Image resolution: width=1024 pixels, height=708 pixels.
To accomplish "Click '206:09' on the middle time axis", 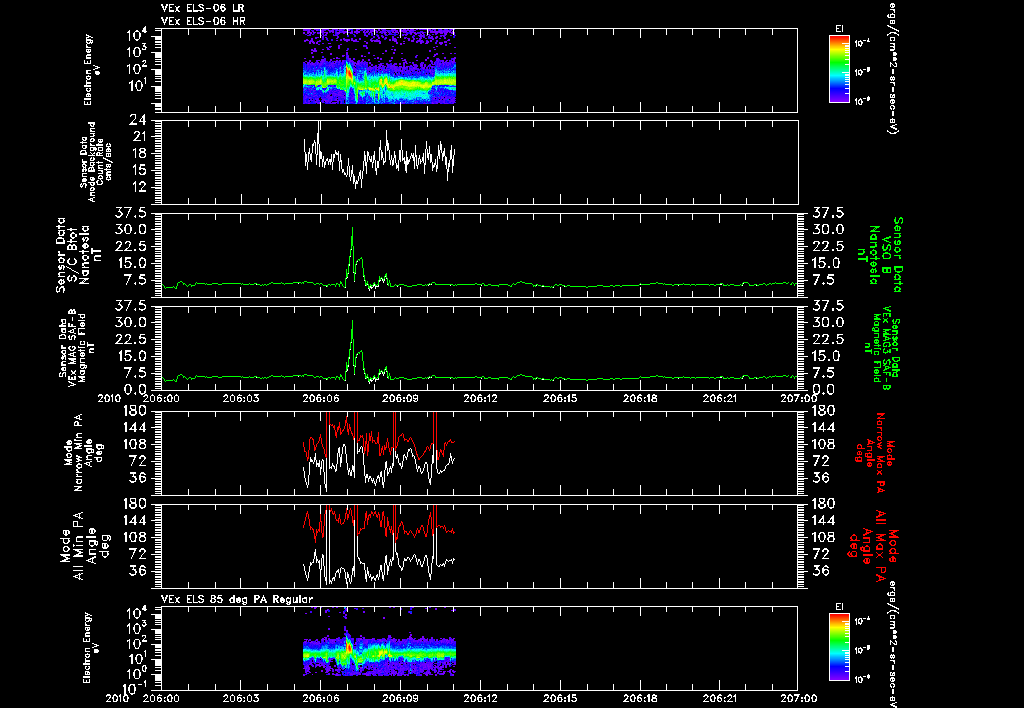I will pyautogui.click(x=400, y=398).
